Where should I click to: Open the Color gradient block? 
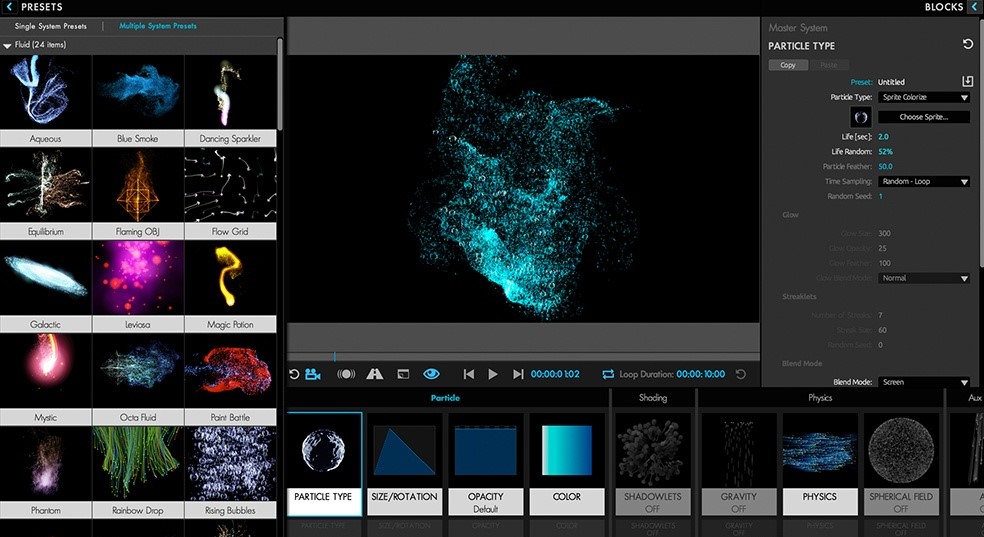pos(567,463)
